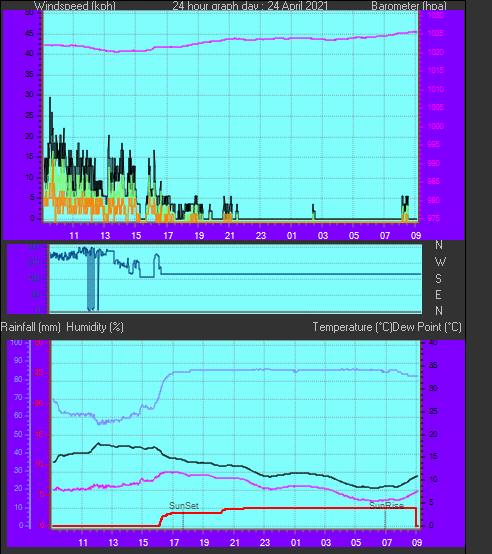Click the 'Barometer (hpa)' axis title

click(x=409, y=6)
